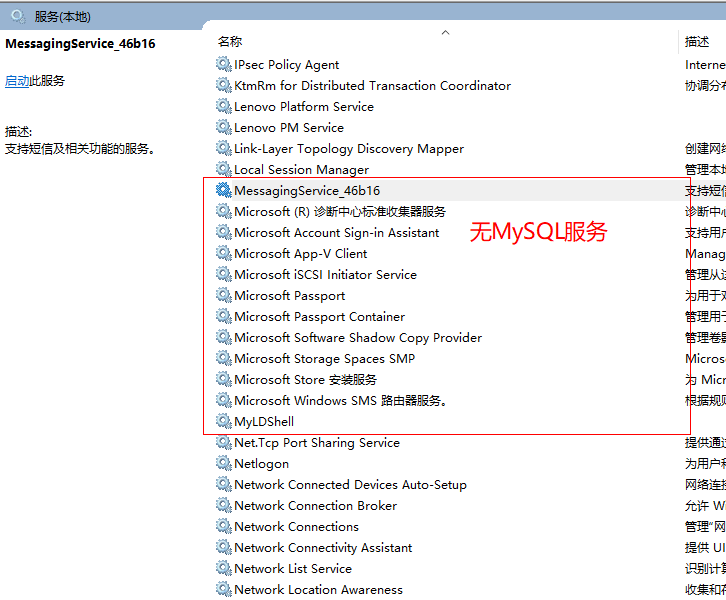Click the gear icon beside Netlogon
The width and height of the screenshot is (726, 600).
223,464
